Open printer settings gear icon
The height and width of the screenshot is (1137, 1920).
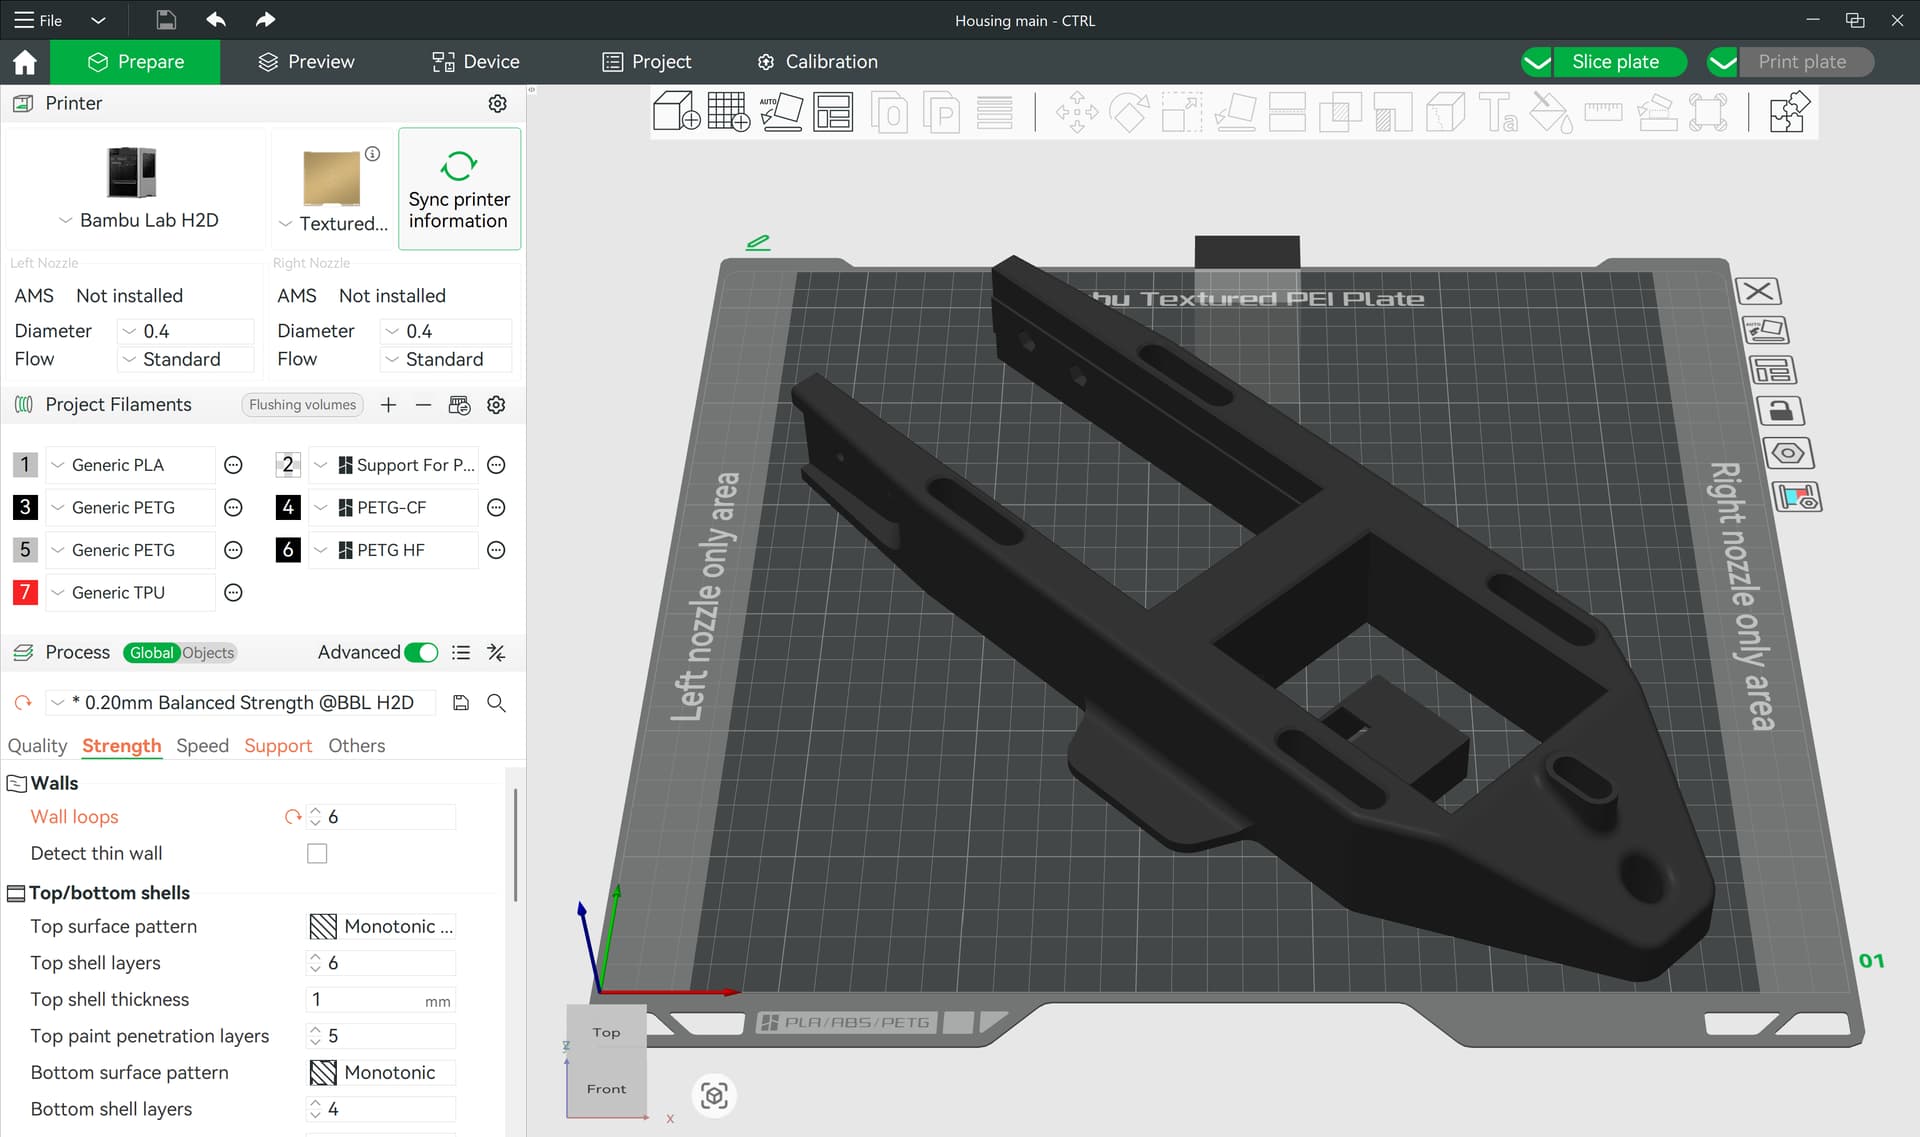[x=497, y=104]
